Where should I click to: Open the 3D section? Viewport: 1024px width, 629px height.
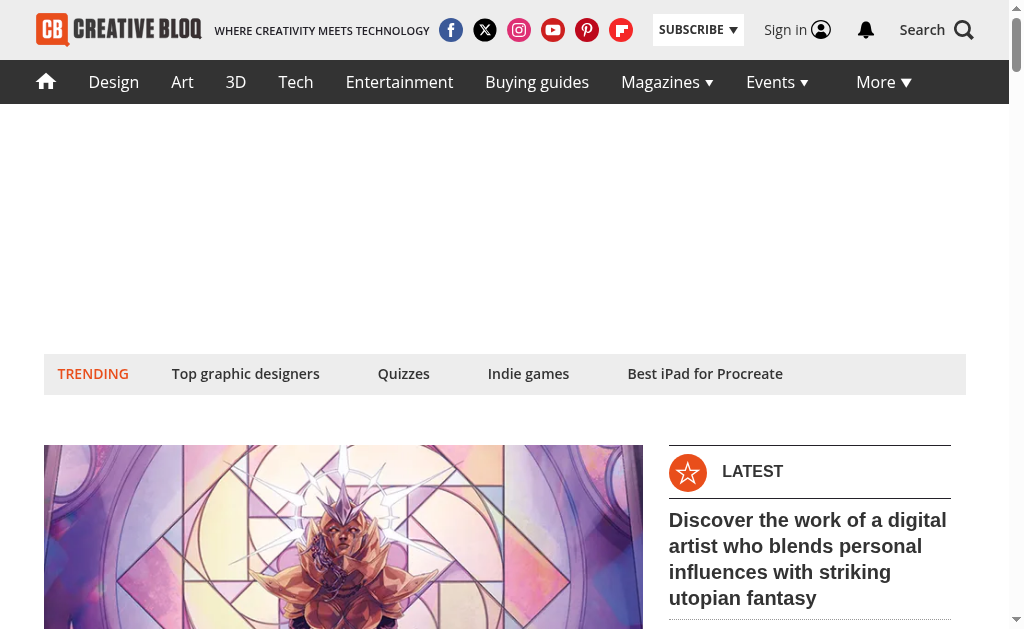pyautogui.click(x=236, y=82)
